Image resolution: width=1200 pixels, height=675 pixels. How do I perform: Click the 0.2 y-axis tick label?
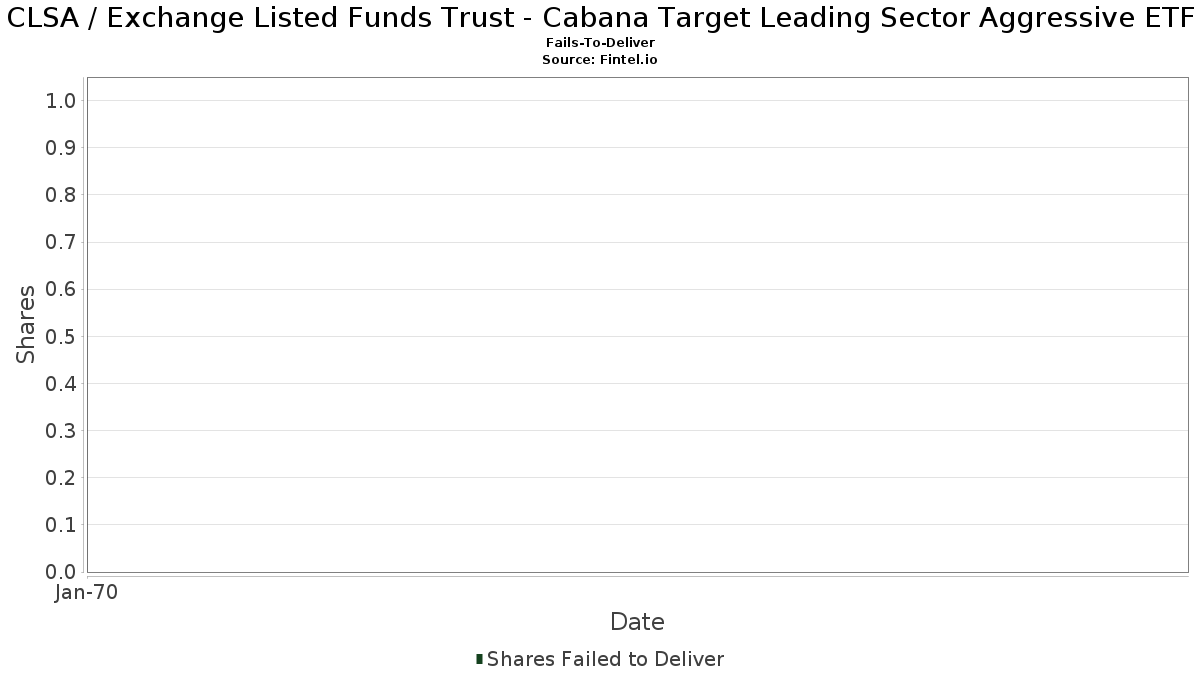(x=61, y=477)
